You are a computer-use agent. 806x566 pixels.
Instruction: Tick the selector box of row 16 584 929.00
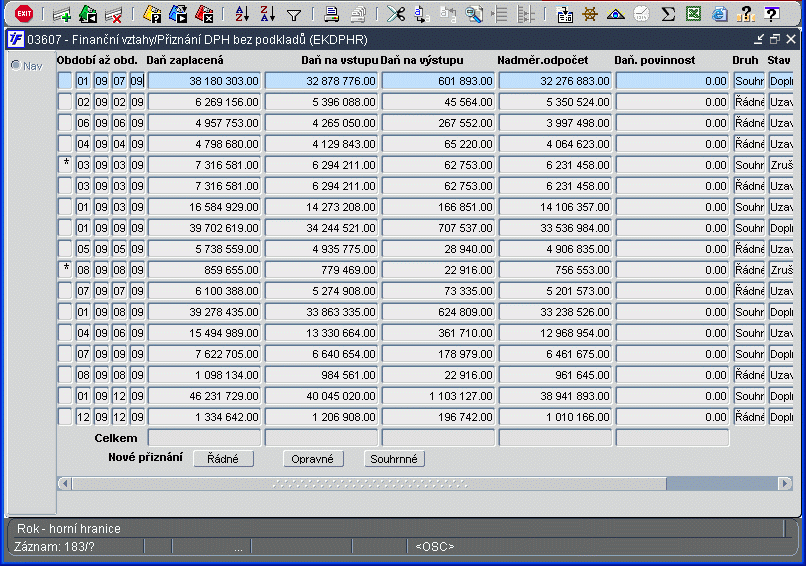65,207
